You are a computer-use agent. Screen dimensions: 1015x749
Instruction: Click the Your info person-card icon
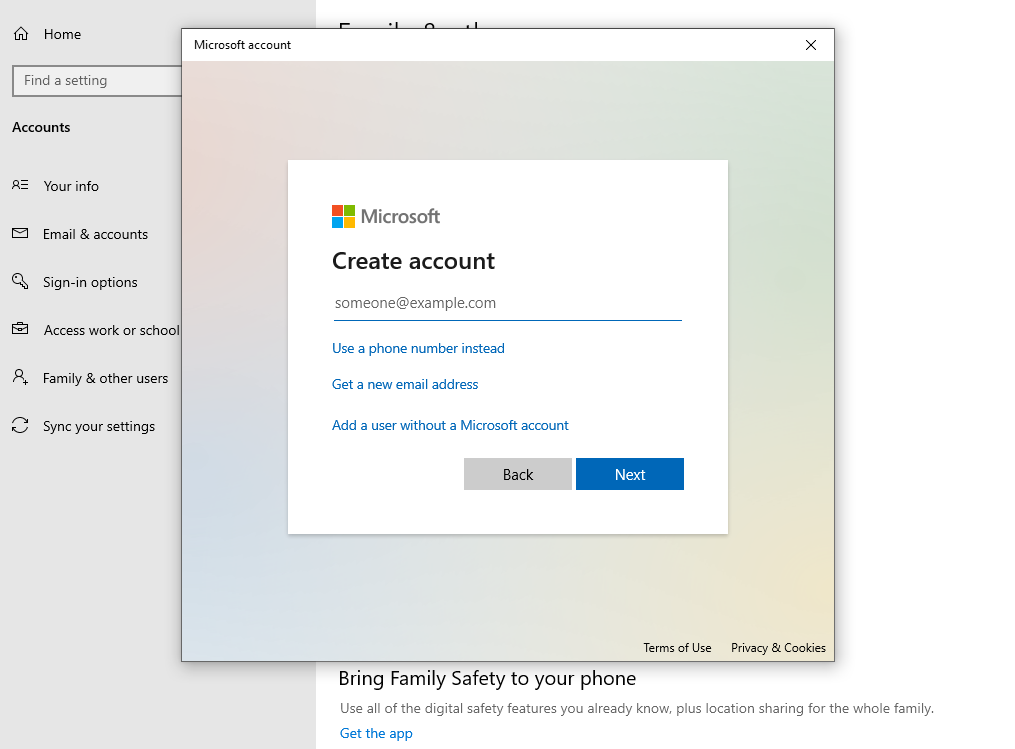coord(20,185)
